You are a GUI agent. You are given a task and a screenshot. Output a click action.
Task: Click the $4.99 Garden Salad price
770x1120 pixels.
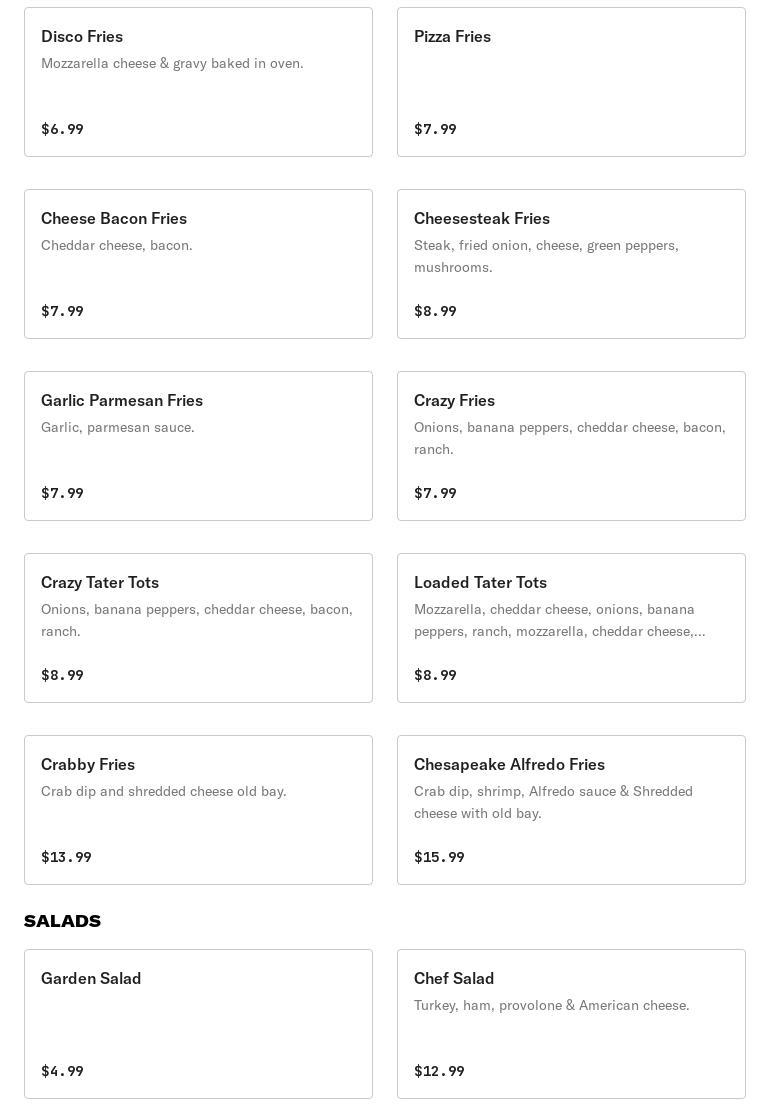[62, 1071]
